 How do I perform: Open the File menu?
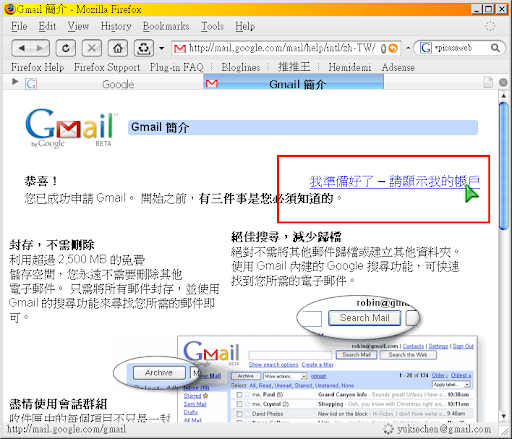(19, 26)
